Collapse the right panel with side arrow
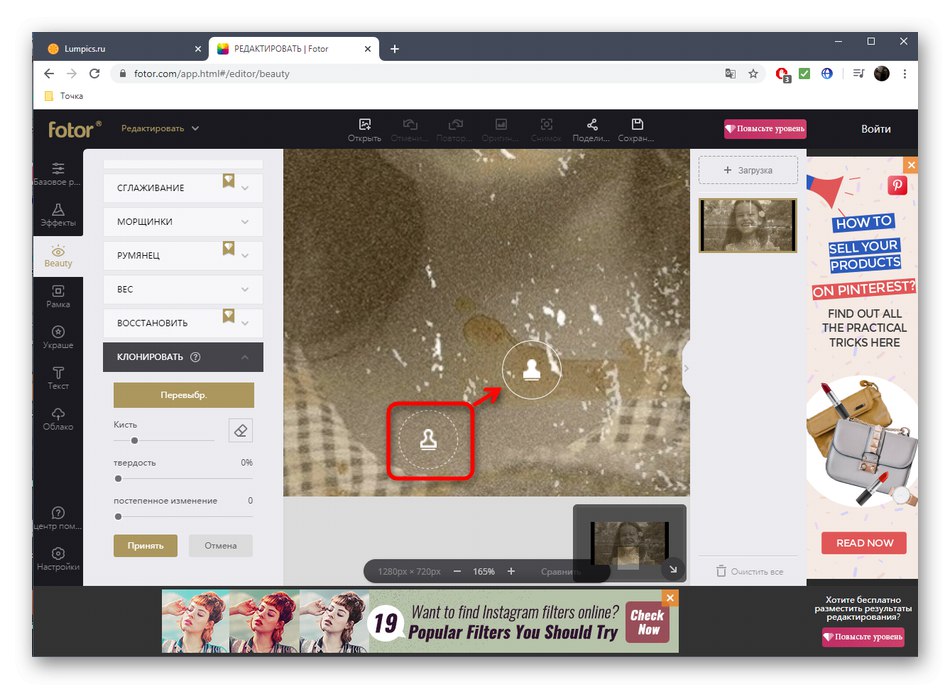The image size is (950, 689). tap(686, 368)
